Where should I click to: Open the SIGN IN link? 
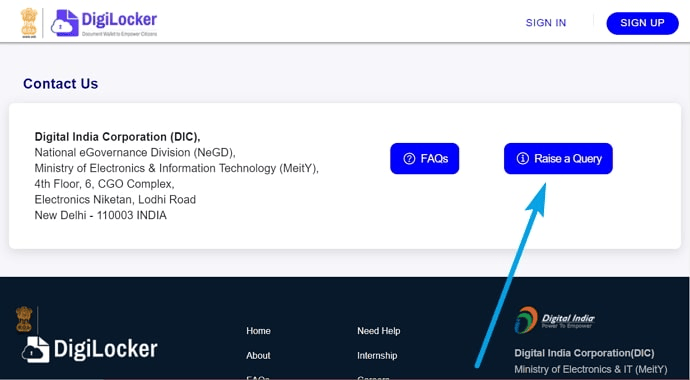pos(546,23)
